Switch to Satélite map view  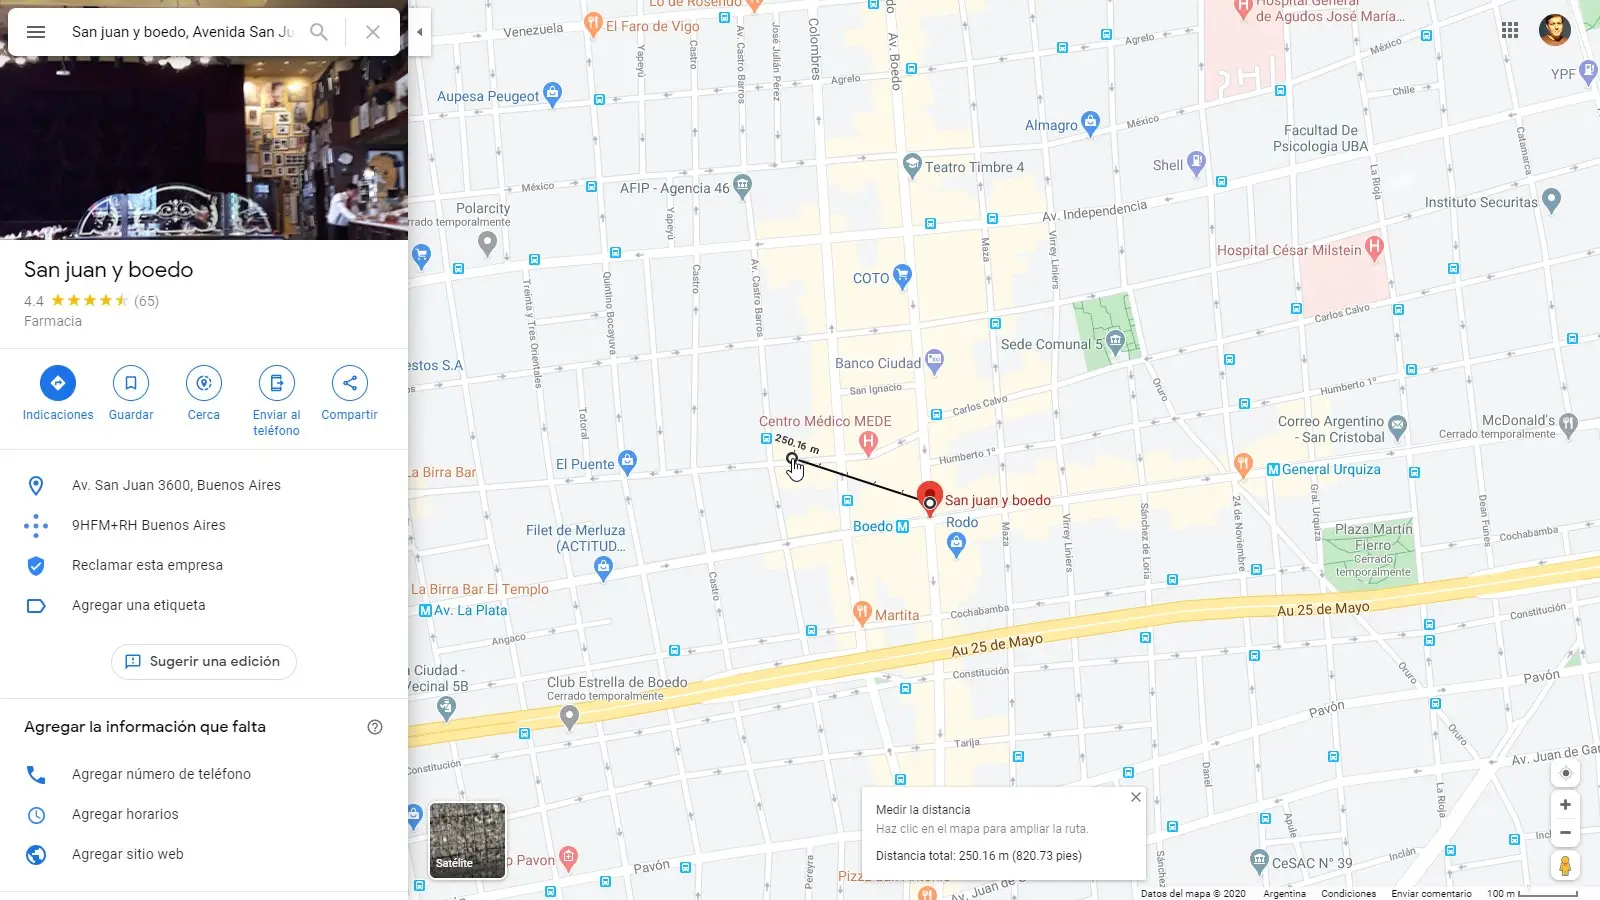click(x=467, y=840)
